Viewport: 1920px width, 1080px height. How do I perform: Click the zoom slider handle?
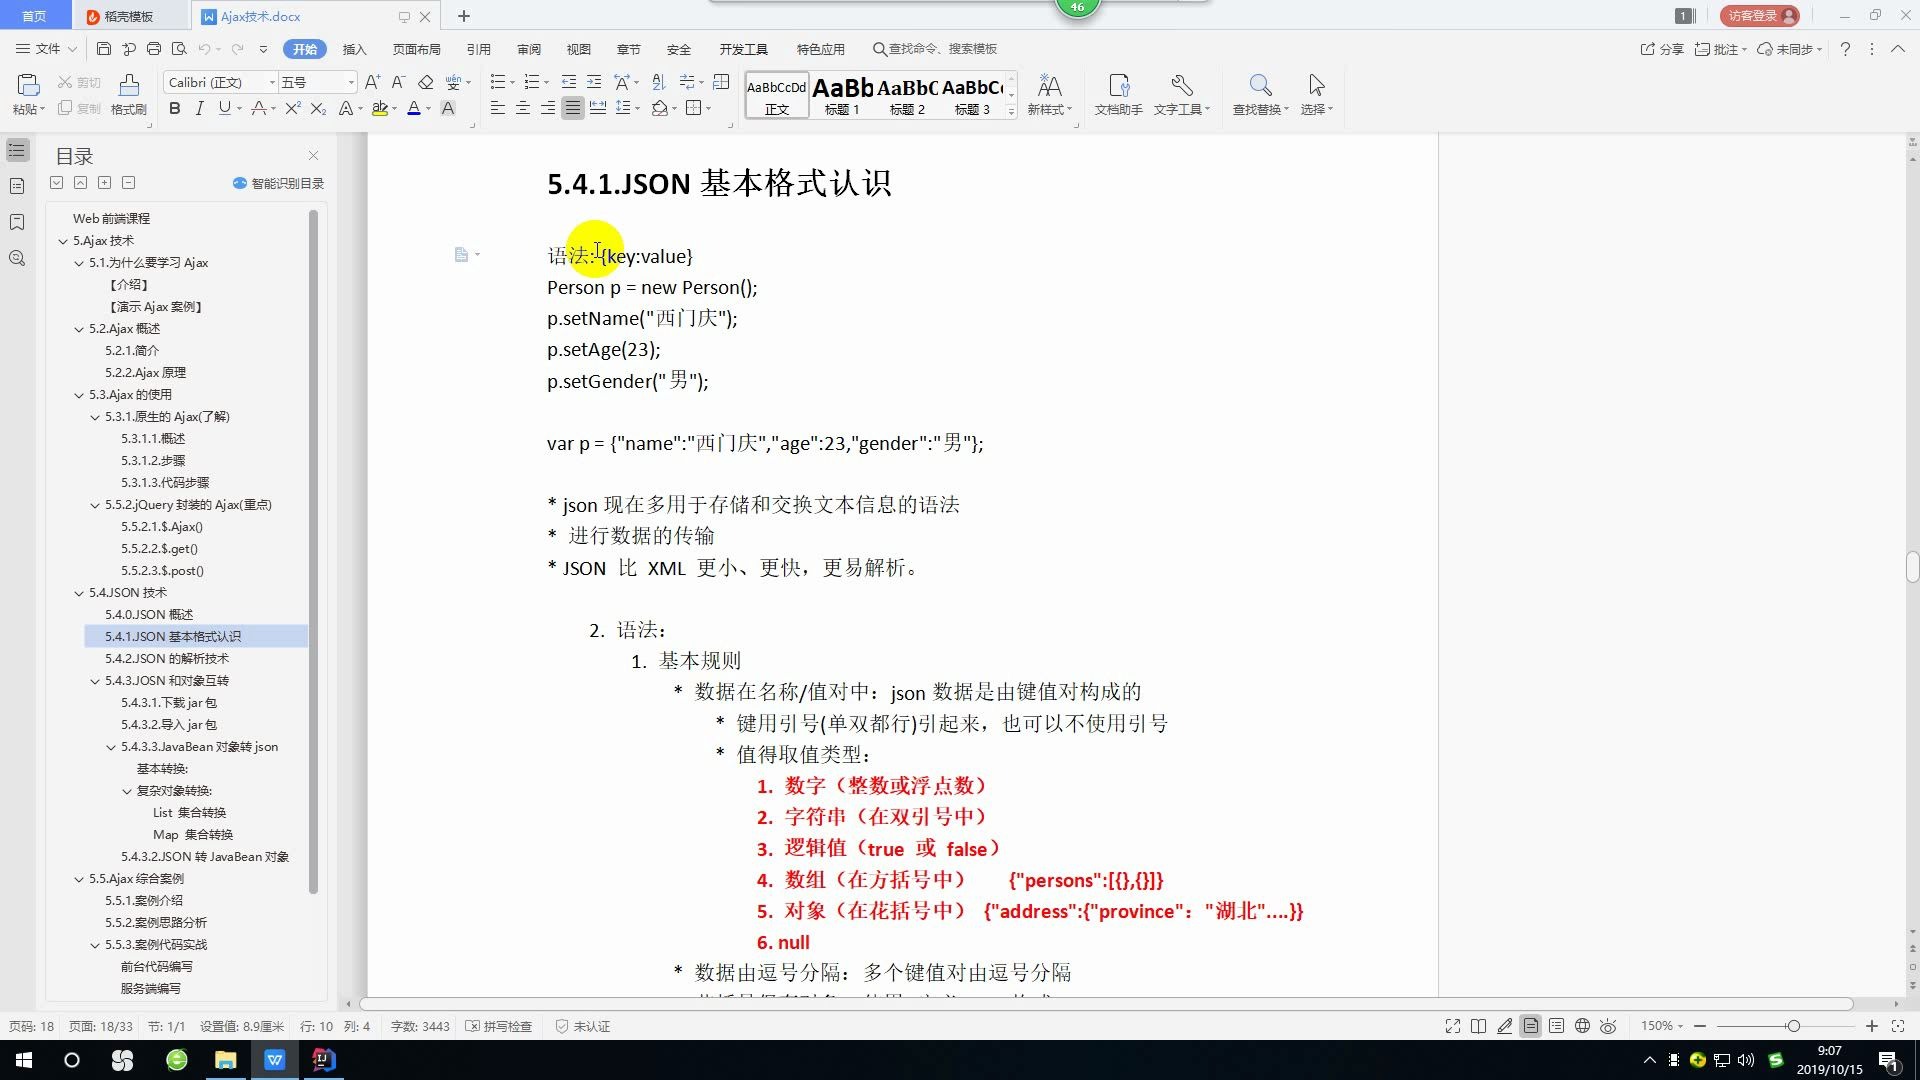[x=1793, y=1026]
